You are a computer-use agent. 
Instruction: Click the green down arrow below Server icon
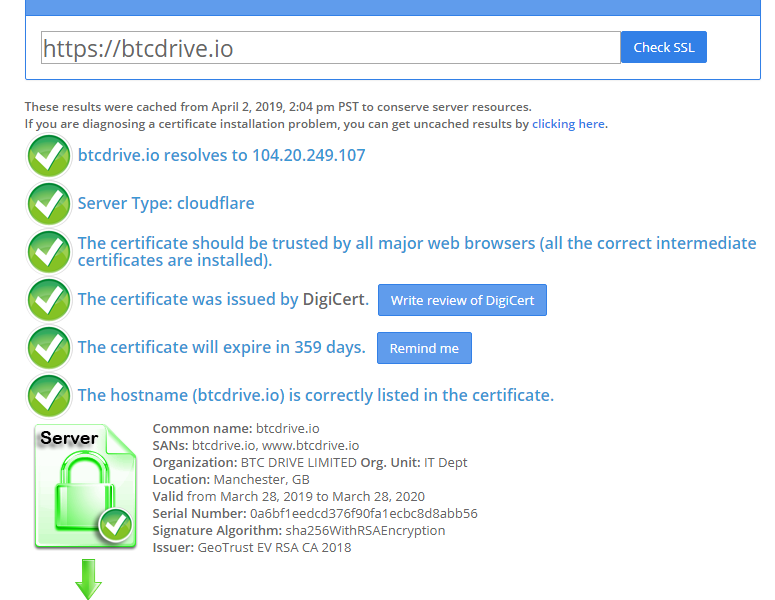[x=88, y=579]
